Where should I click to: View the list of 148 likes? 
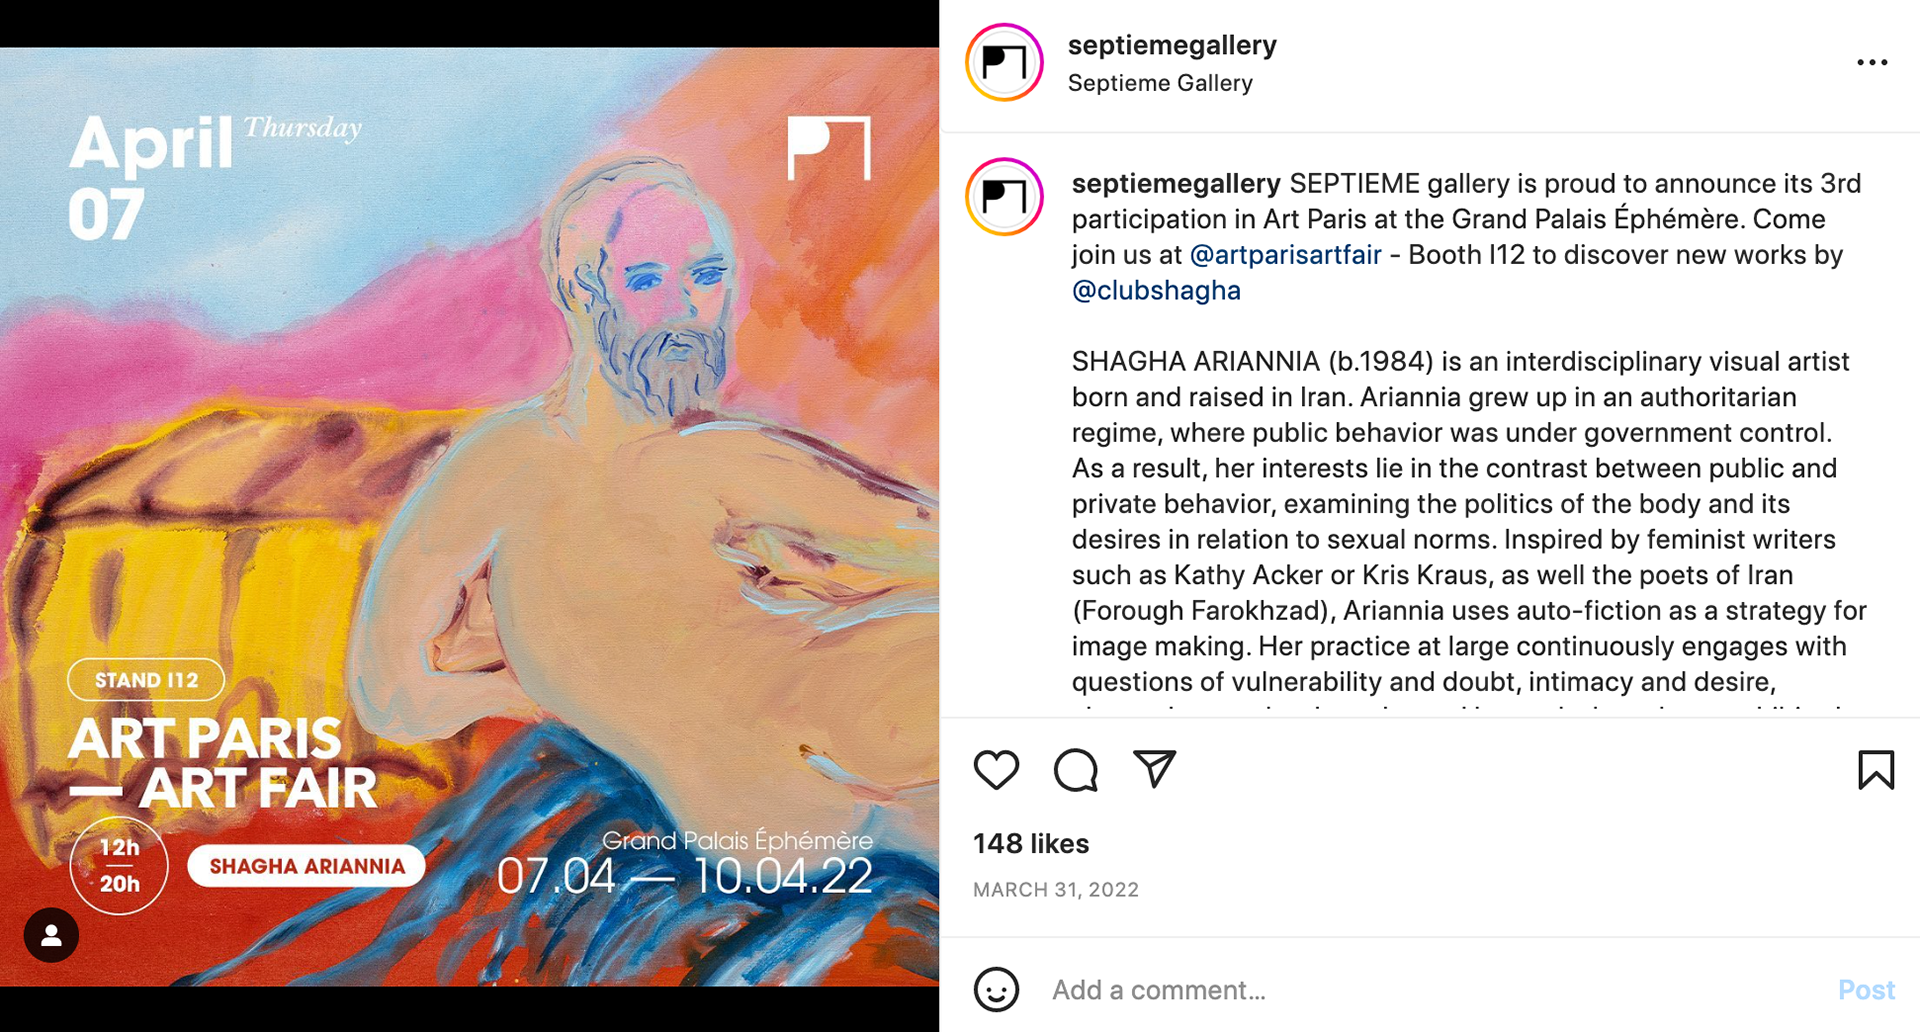(x=1031, y=844)
